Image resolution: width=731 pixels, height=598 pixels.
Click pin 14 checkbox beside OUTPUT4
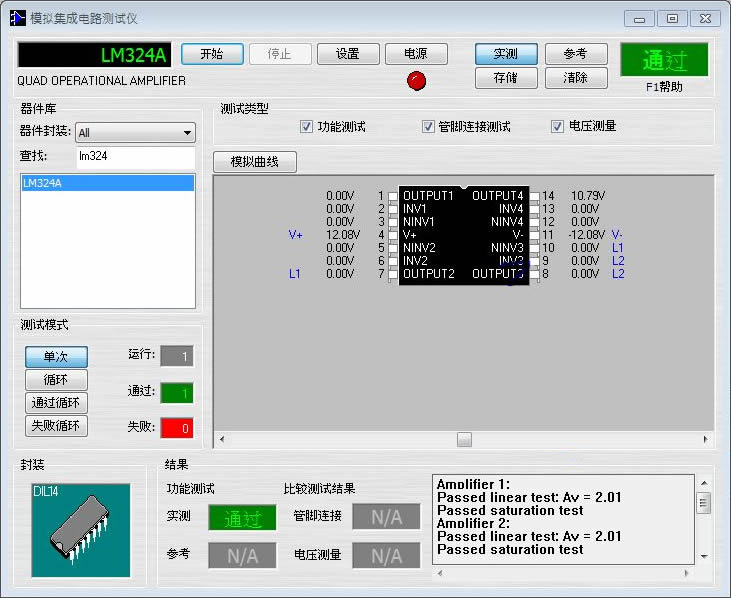pos(534,196)
